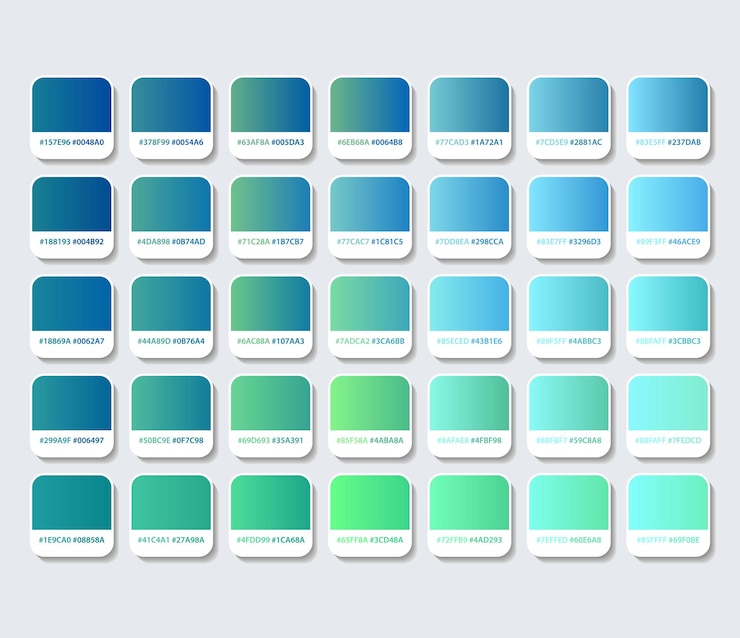Select the bright green swatch above #3CD48A

[370, 503]
